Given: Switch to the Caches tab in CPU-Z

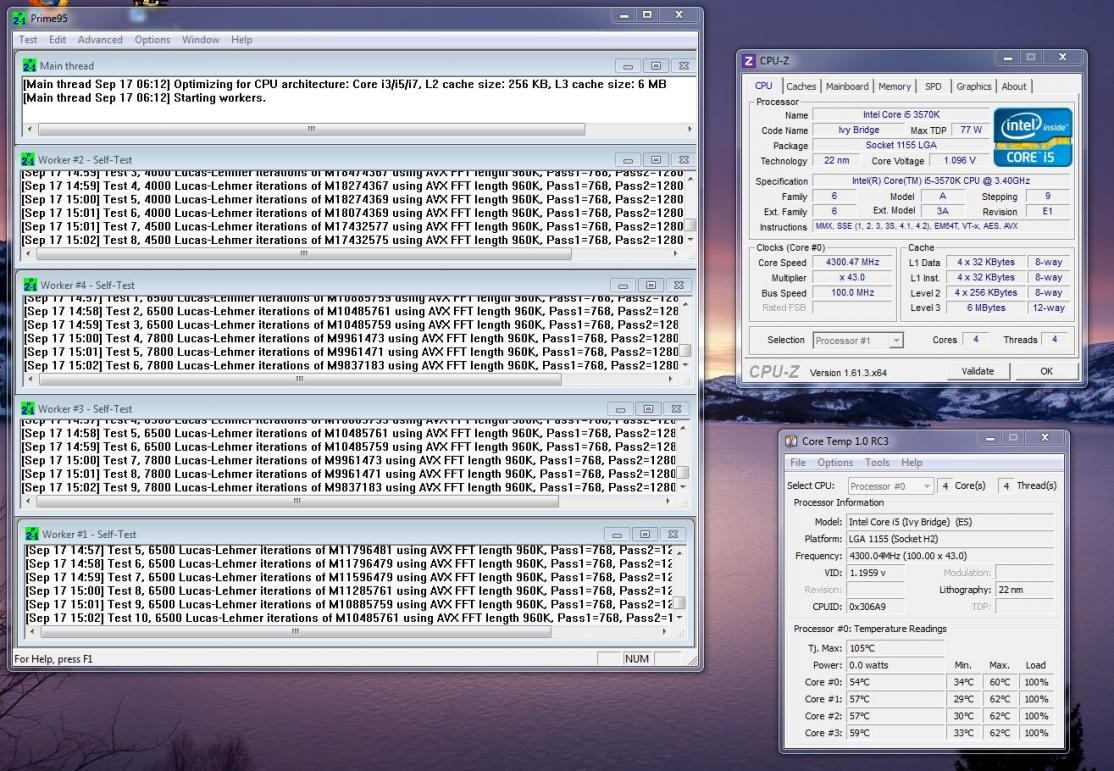Looking at the screenshot, I should [x=801, y=86].
